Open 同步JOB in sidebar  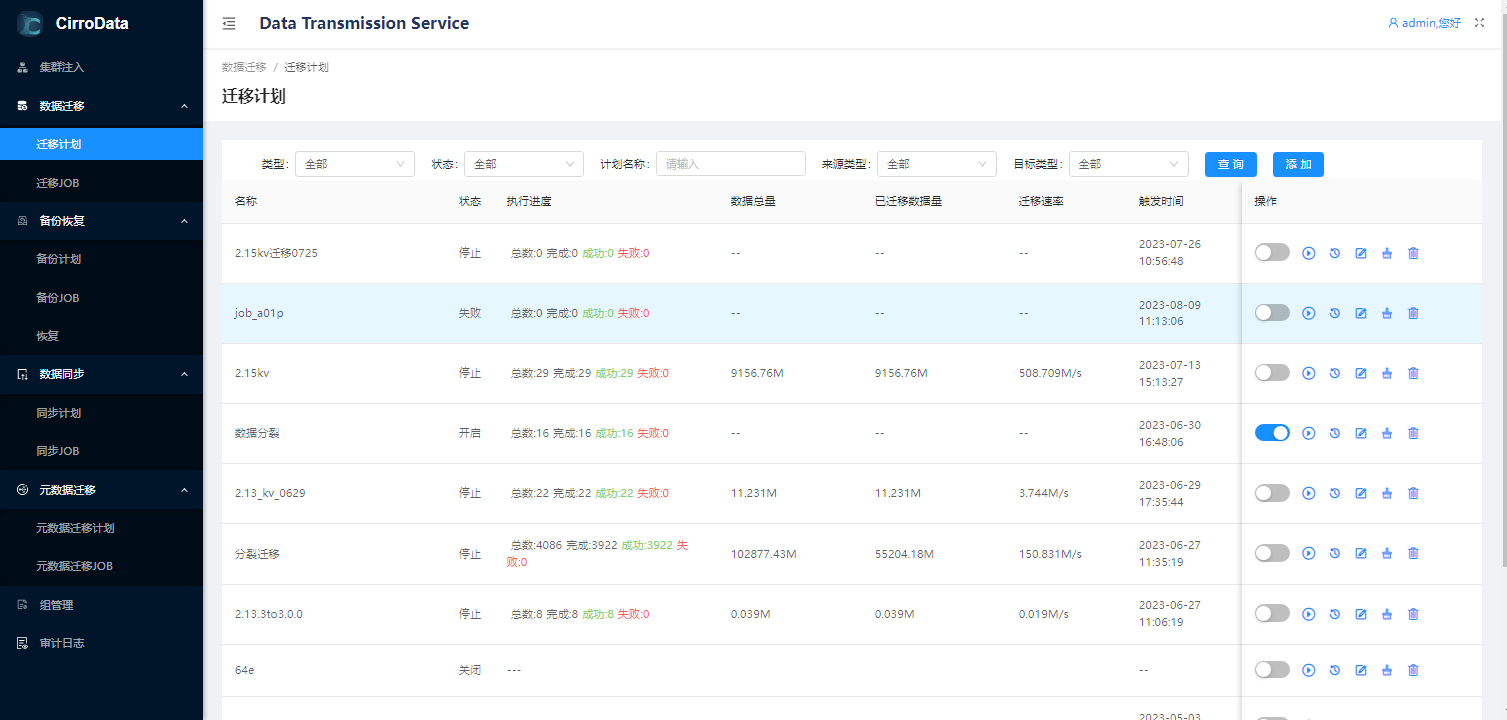(x=101, y=451)
